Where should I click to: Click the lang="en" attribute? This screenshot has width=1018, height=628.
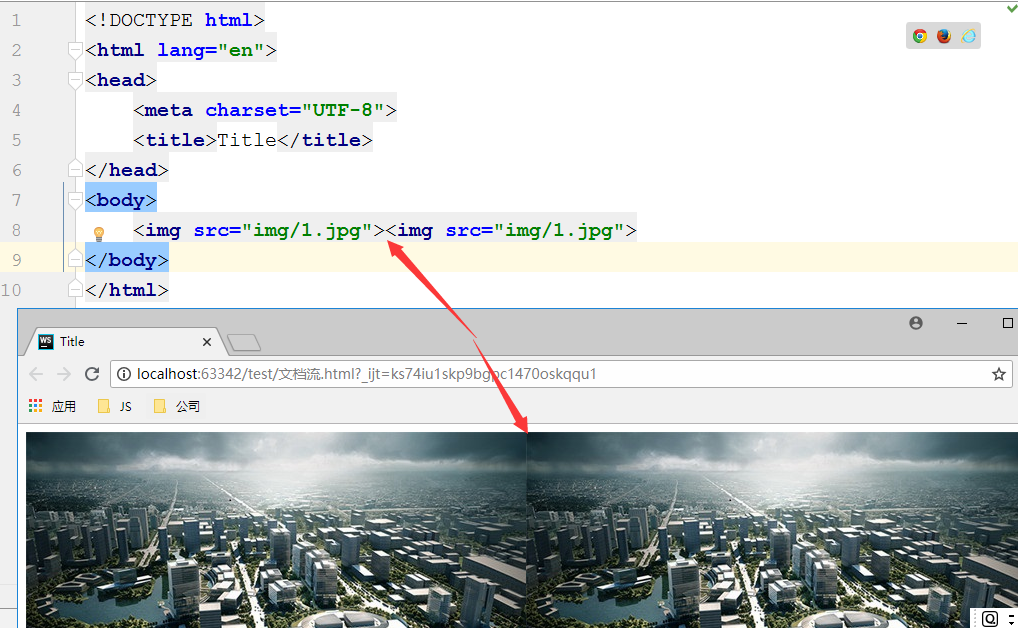click(210, 50)
